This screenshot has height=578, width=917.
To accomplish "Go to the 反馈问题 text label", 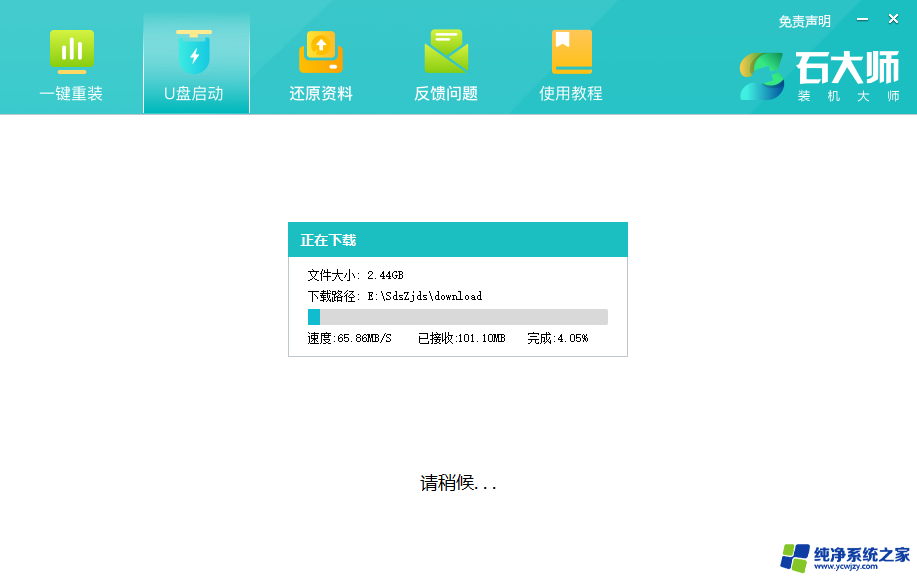I will click(x=446, y=94).
